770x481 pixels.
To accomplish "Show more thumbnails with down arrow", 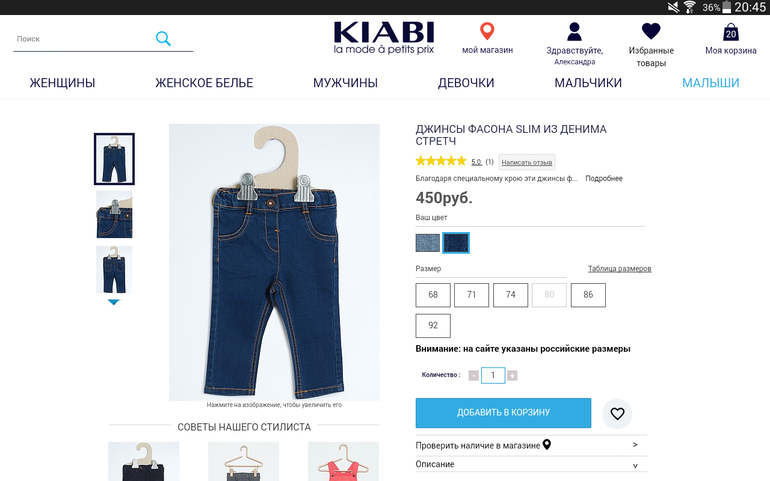I will coord(113,302).
